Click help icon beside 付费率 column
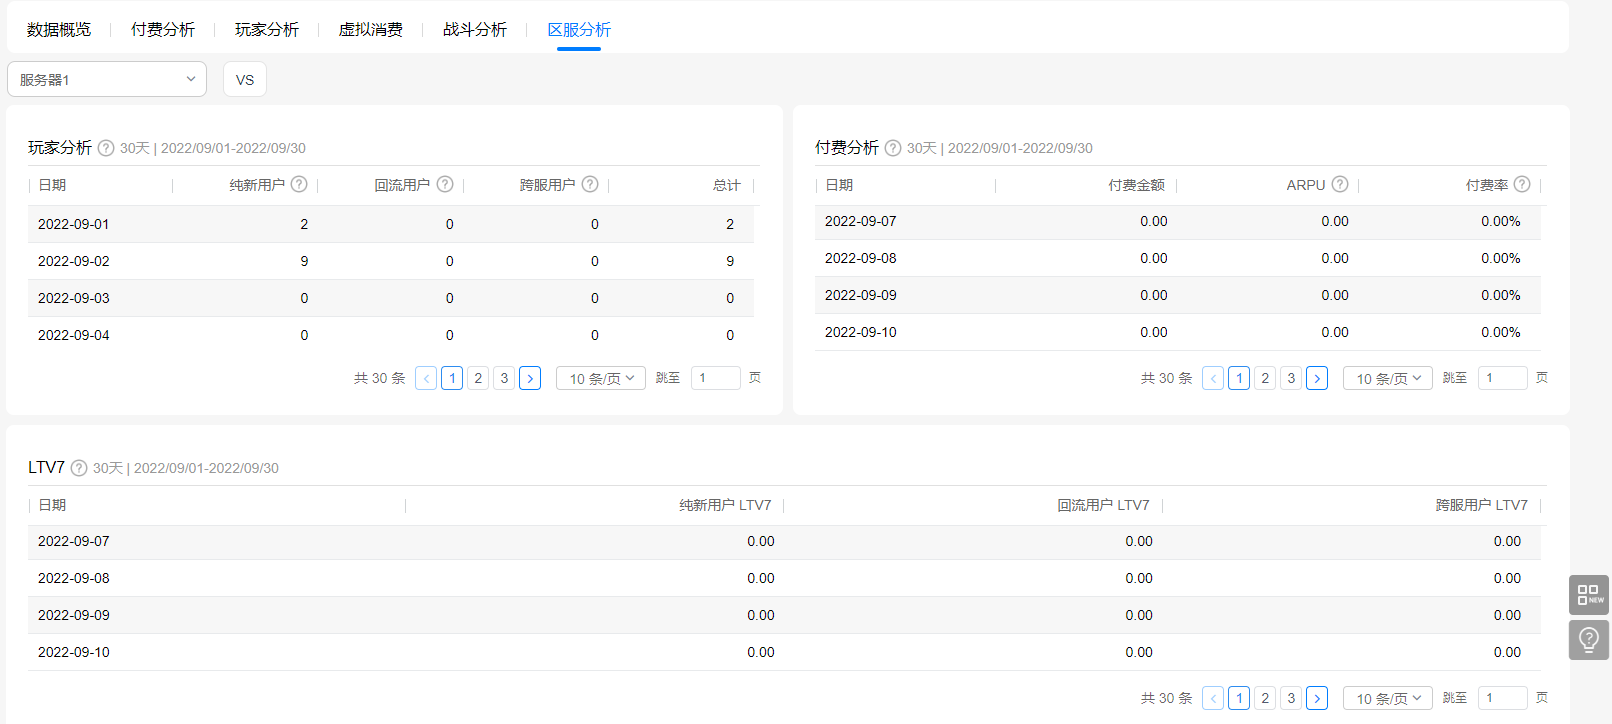Image resolution: width=1612 pixels, height=724 pixels. tap(1522, 184)
